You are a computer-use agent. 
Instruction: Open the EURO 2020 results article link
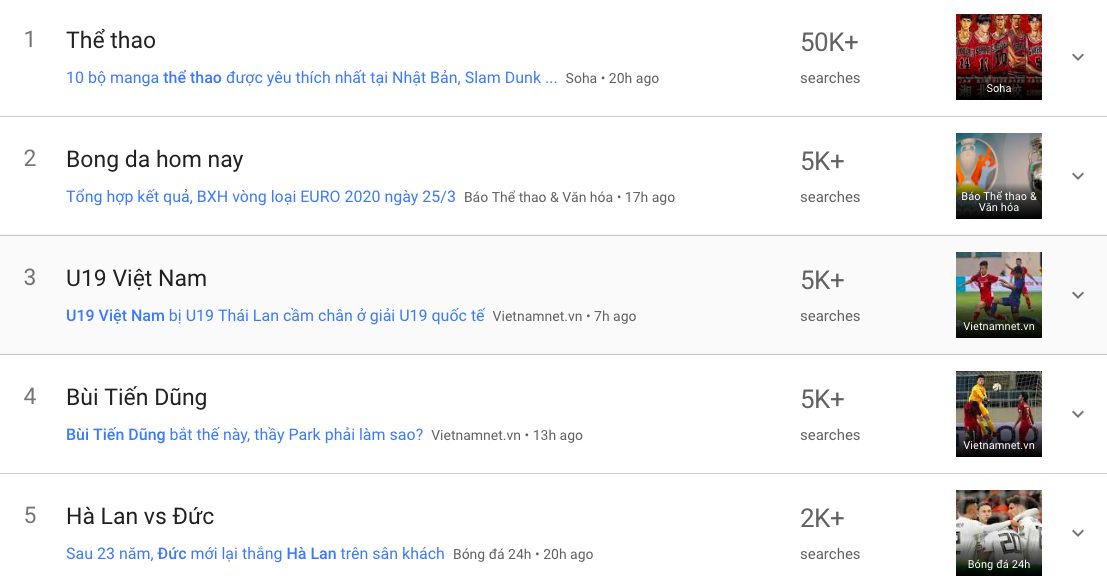coord(260,197)
